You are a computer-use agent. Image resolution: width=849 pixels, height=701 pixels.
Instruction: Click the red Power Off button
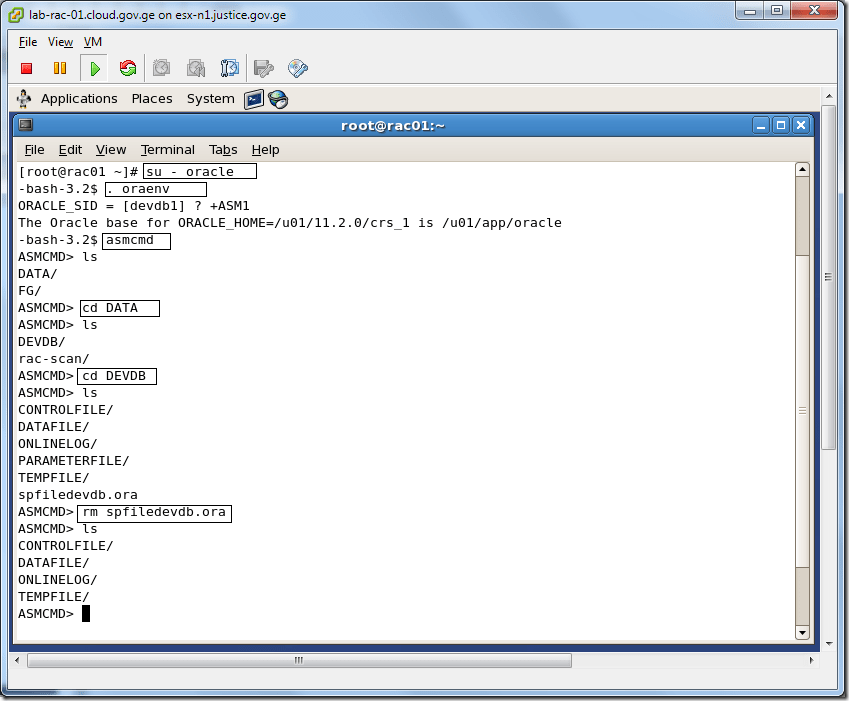tap(27, 69)
